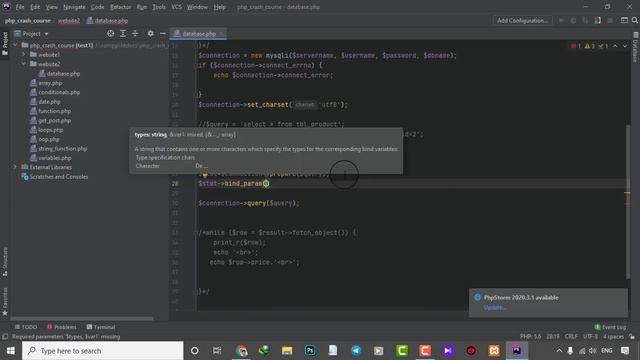Click the PHP language level status item
The image size is (640, 360).
click(x=530, y=337)
